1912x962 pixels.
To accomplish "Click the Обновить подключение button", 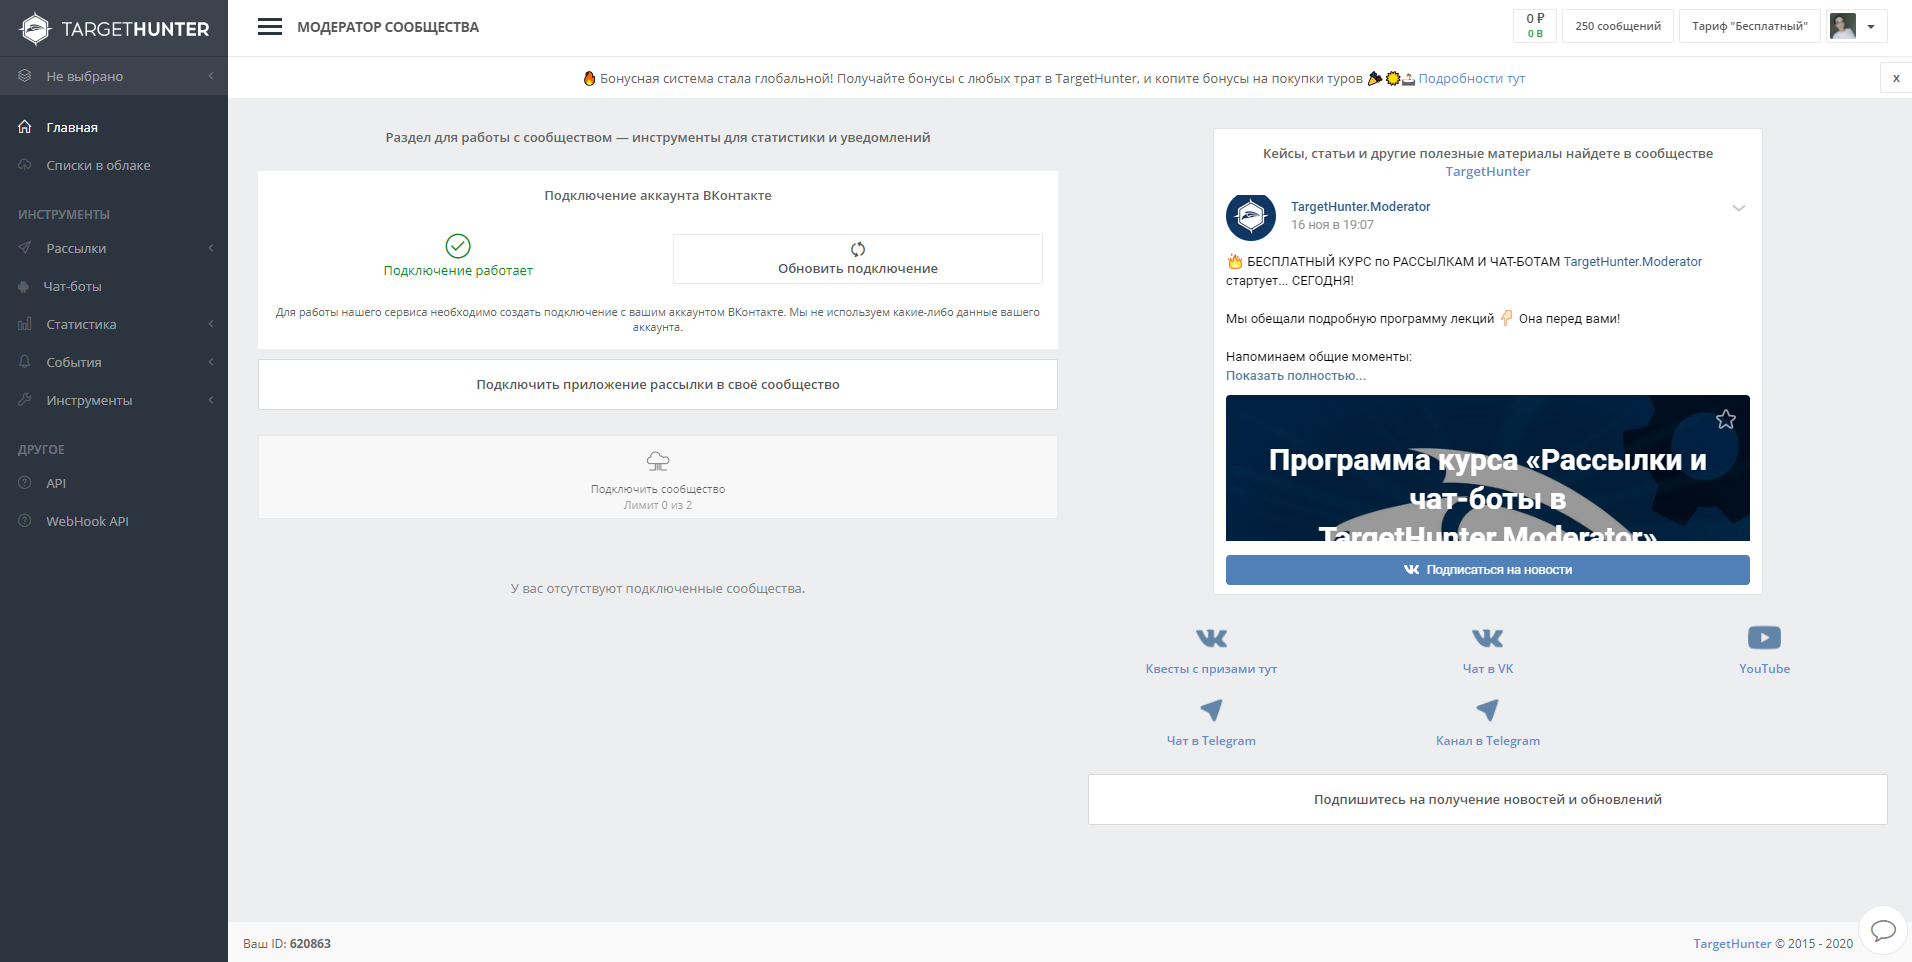I will 858,259.
